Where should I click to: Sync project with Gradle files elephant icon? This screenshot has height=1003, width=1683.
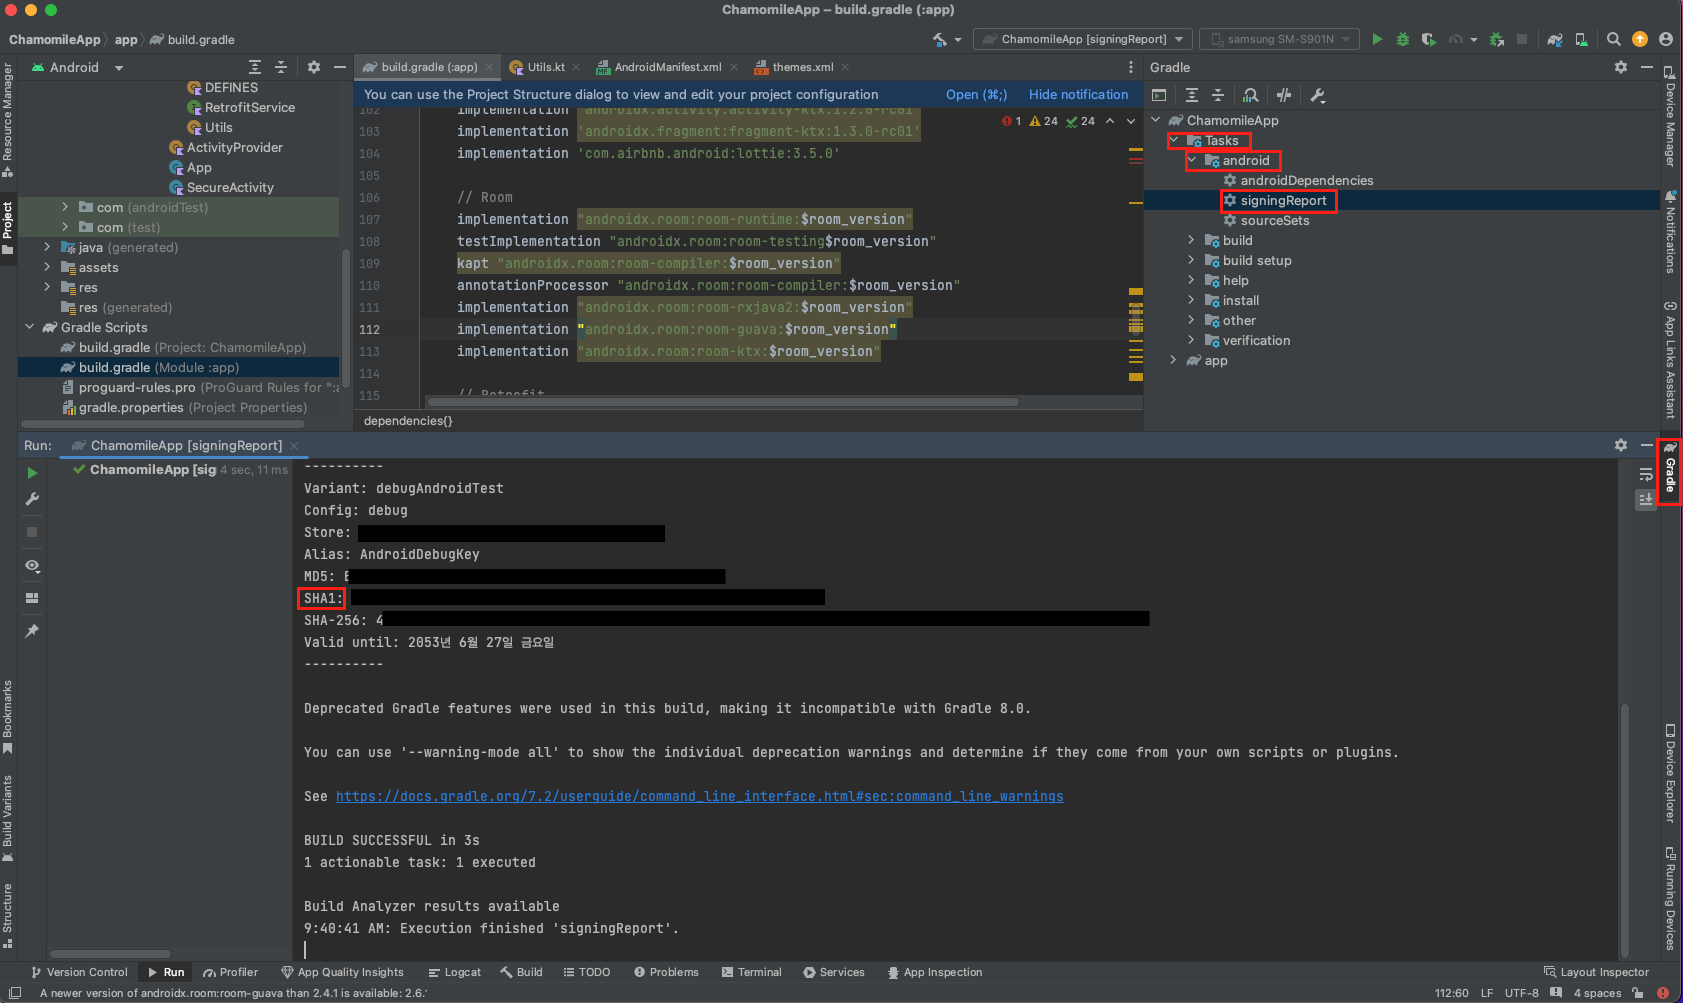click(1555, 39)
